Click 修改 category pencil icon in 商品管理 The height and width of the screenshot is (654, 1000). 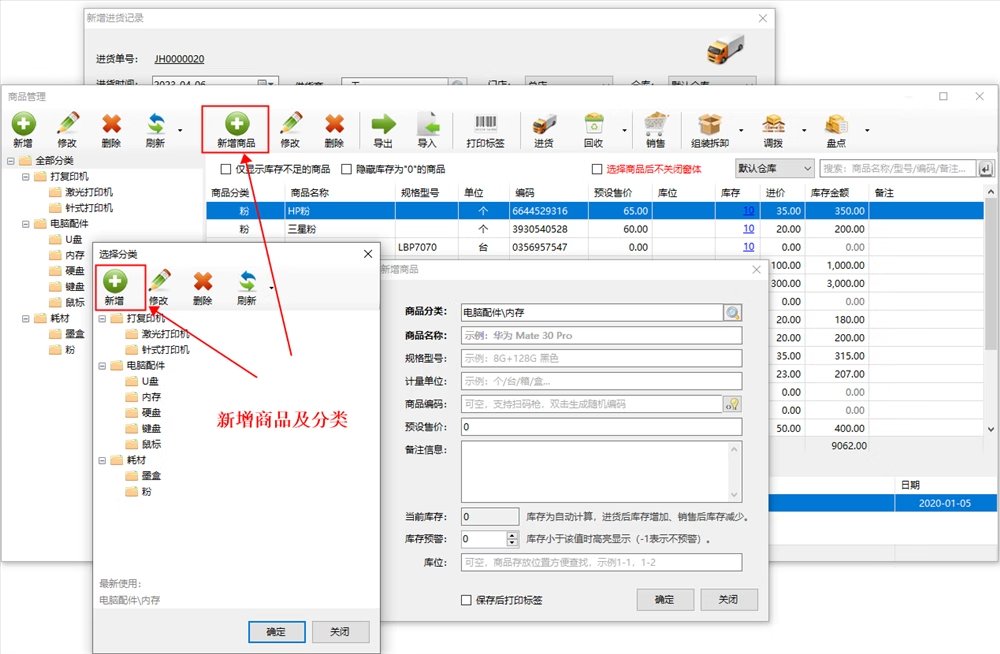pyautogui.click(x=67, y=123)
